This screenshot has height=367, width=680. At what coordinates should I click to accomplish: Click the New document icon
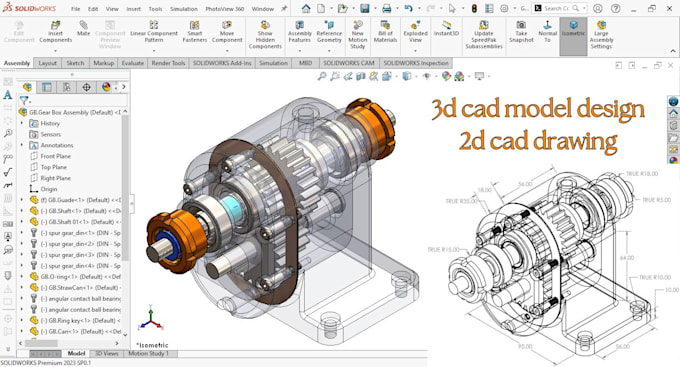click(321, 8)
